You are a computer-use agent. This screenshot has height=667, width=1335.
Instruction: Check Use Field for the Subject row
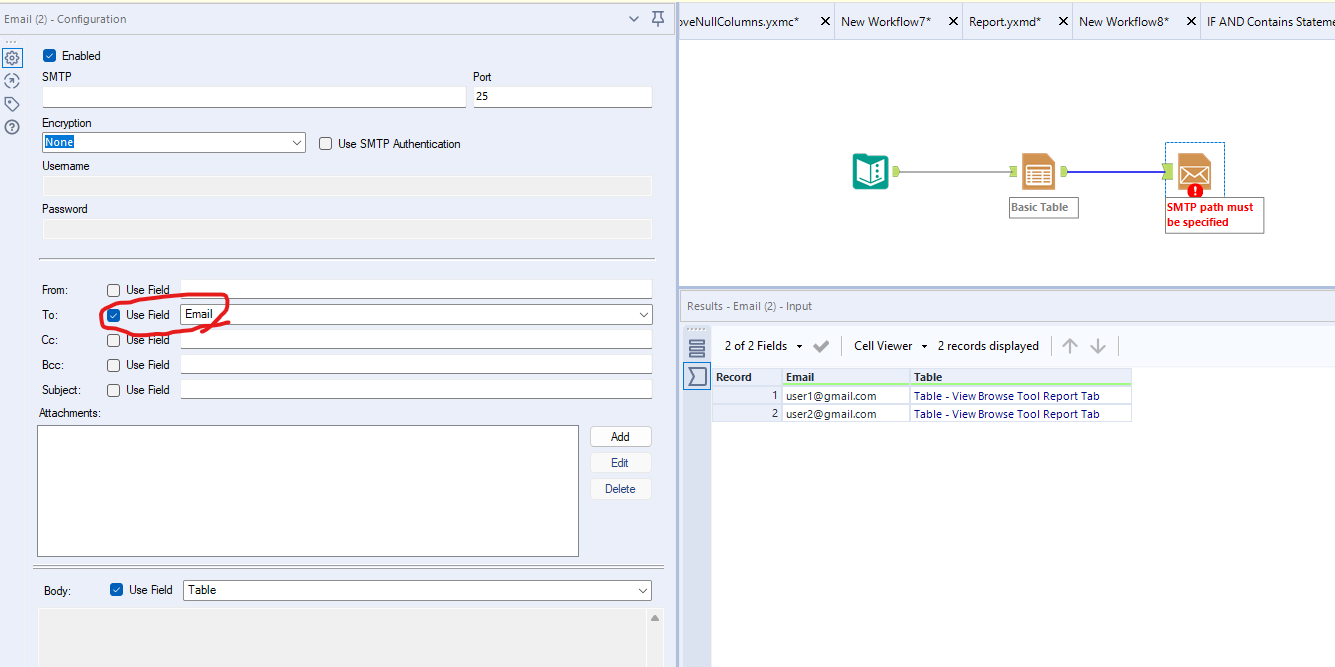(113, 390)
